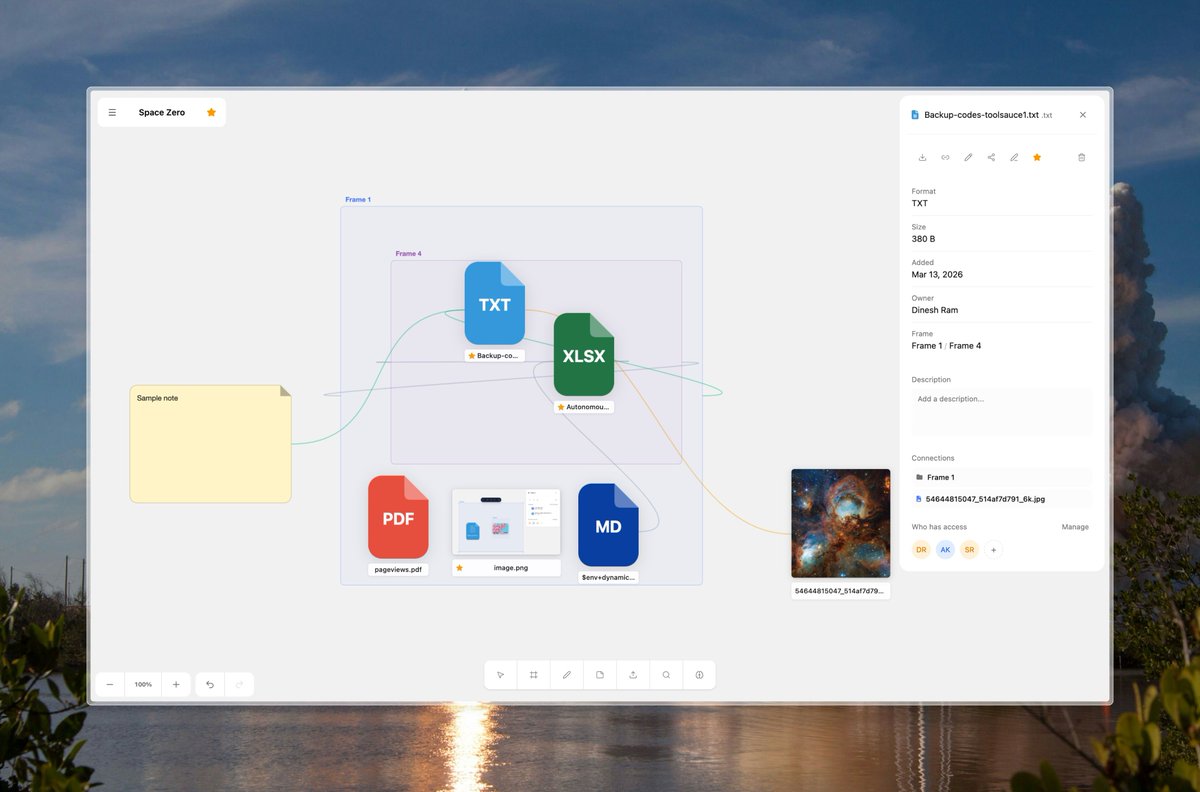Click the Dinesh Ram owner name
Viewport: 1200px width, 792px height.
click(935, 310)
